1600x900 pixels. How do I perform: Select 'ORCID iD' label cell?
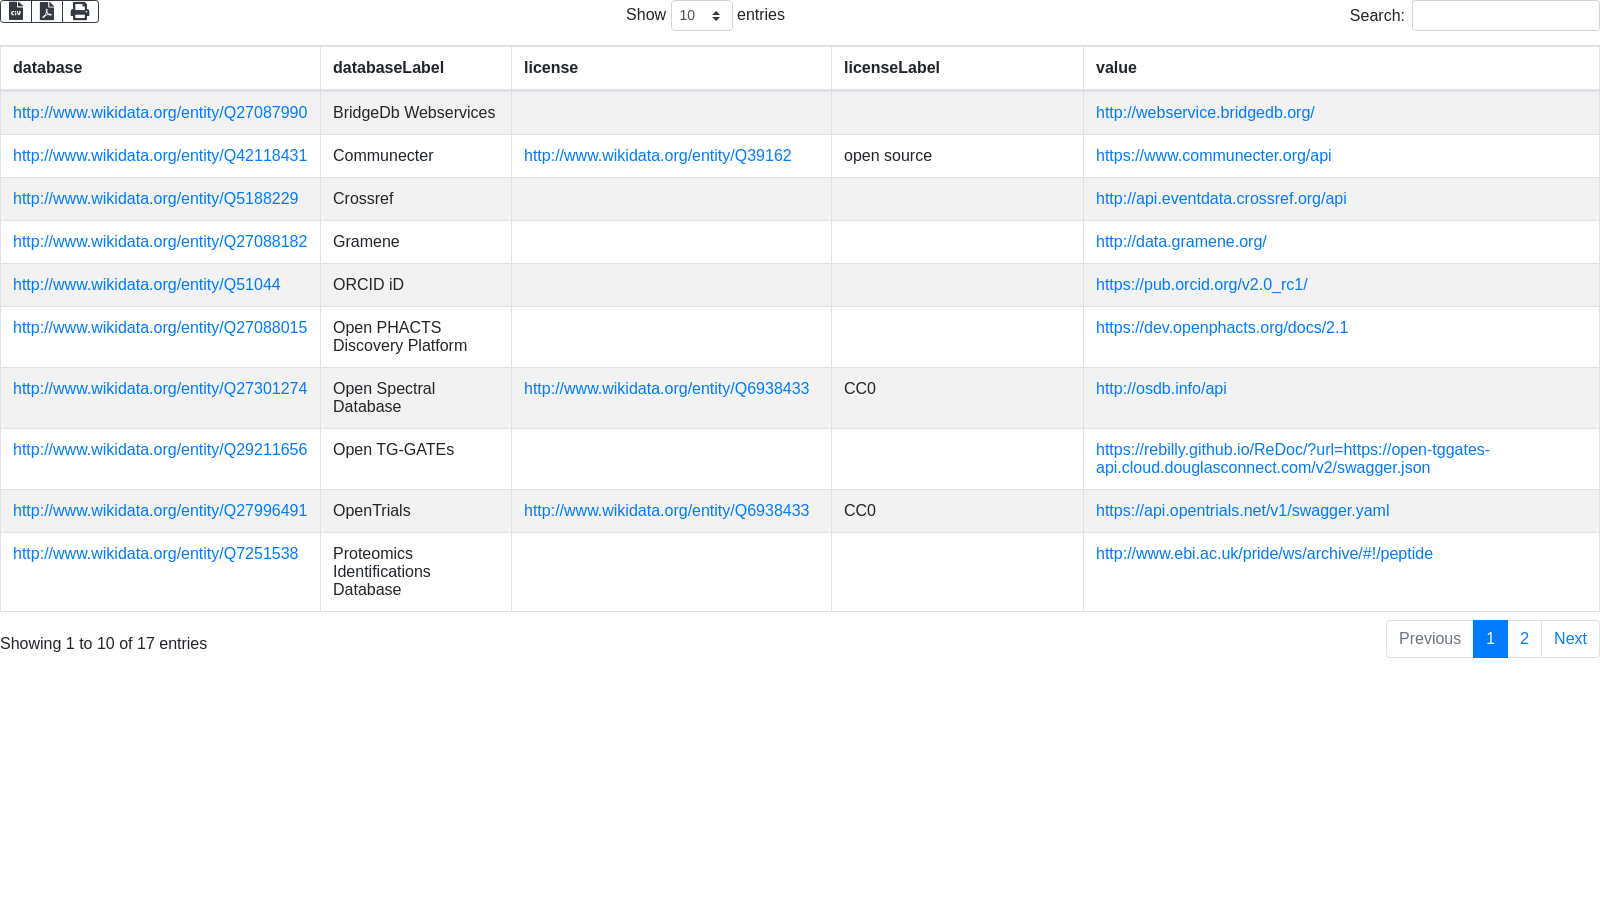pos(416,285)
